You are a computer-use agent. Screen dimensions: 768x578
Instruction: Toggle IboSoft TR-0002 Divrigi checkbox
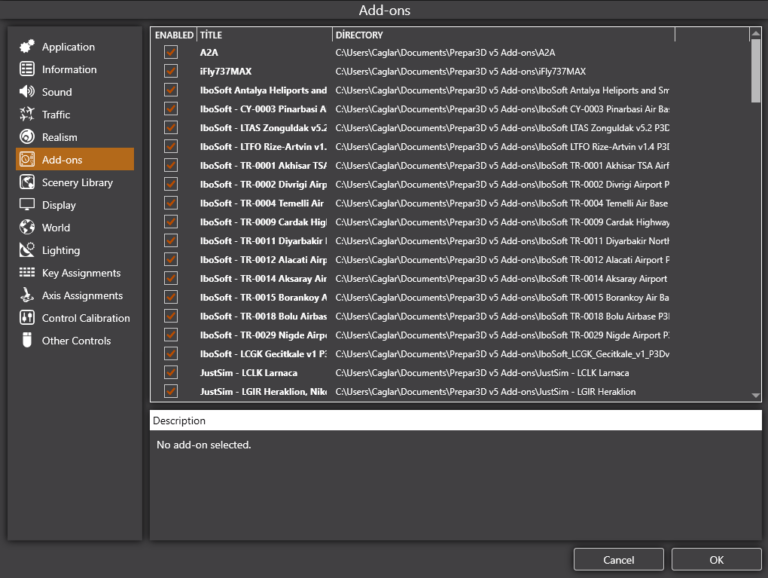click(x=170, y=184)
